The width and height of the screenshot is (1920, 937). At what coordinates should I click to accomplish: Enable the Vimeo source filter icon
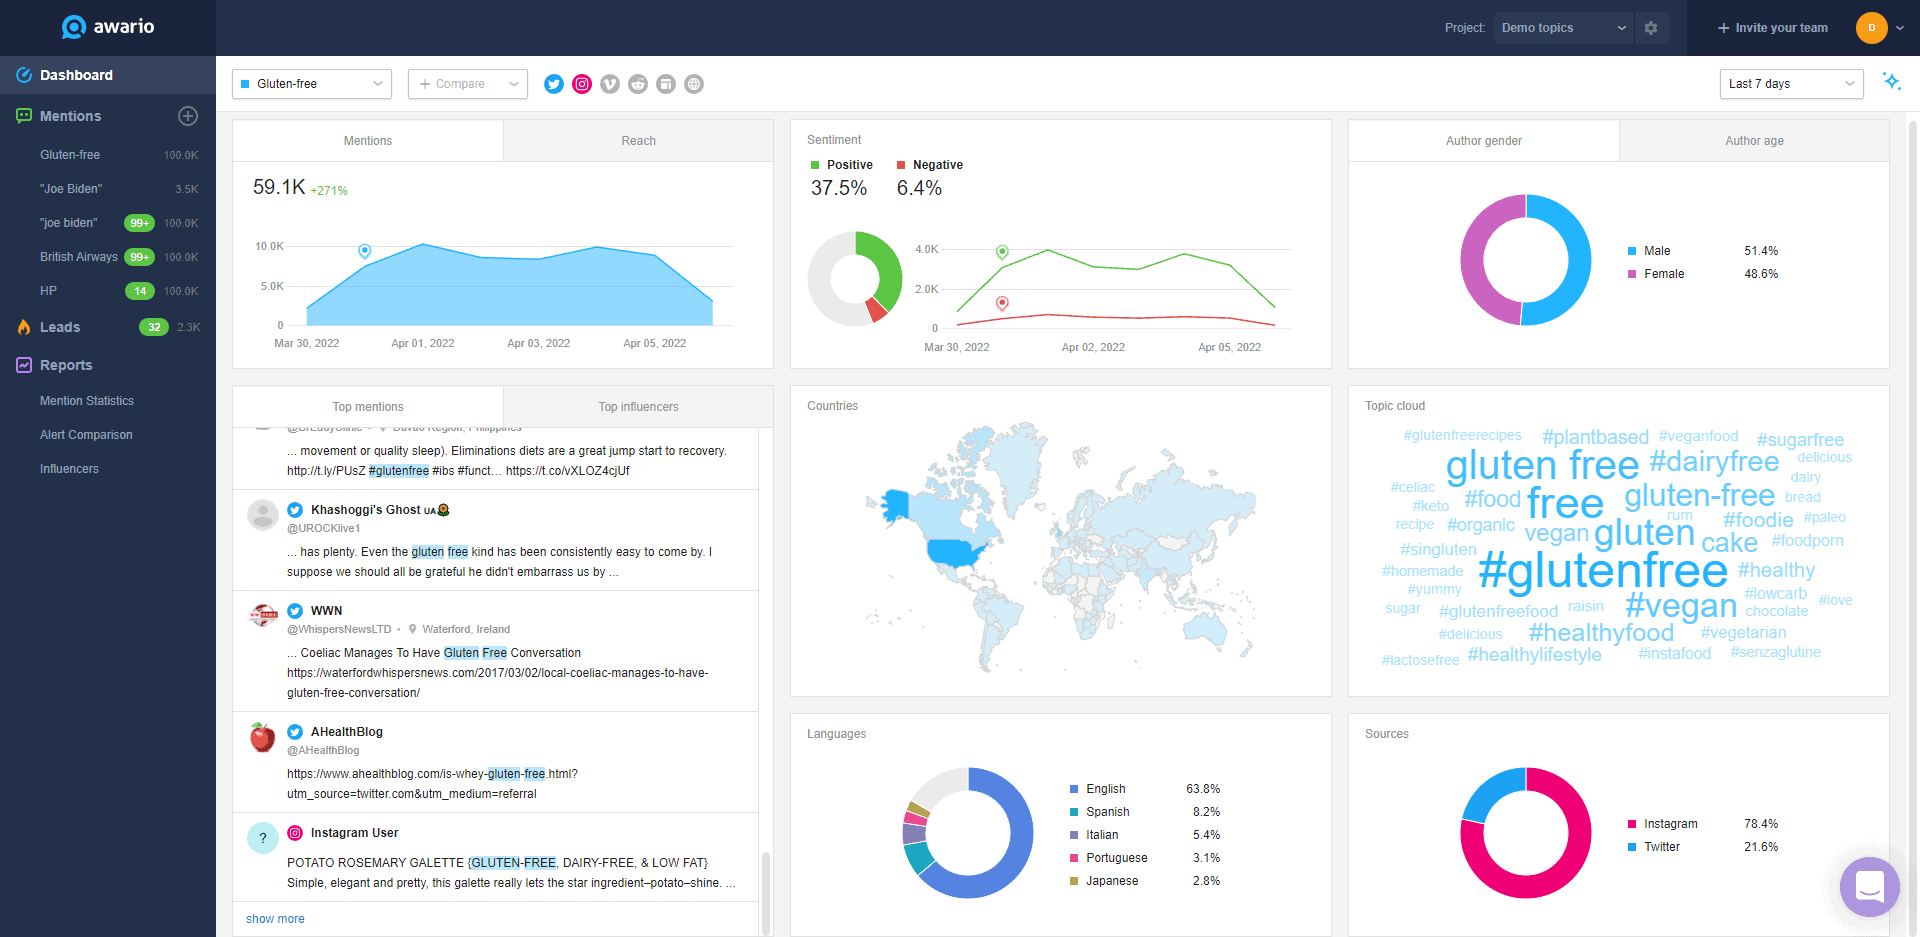610,84
